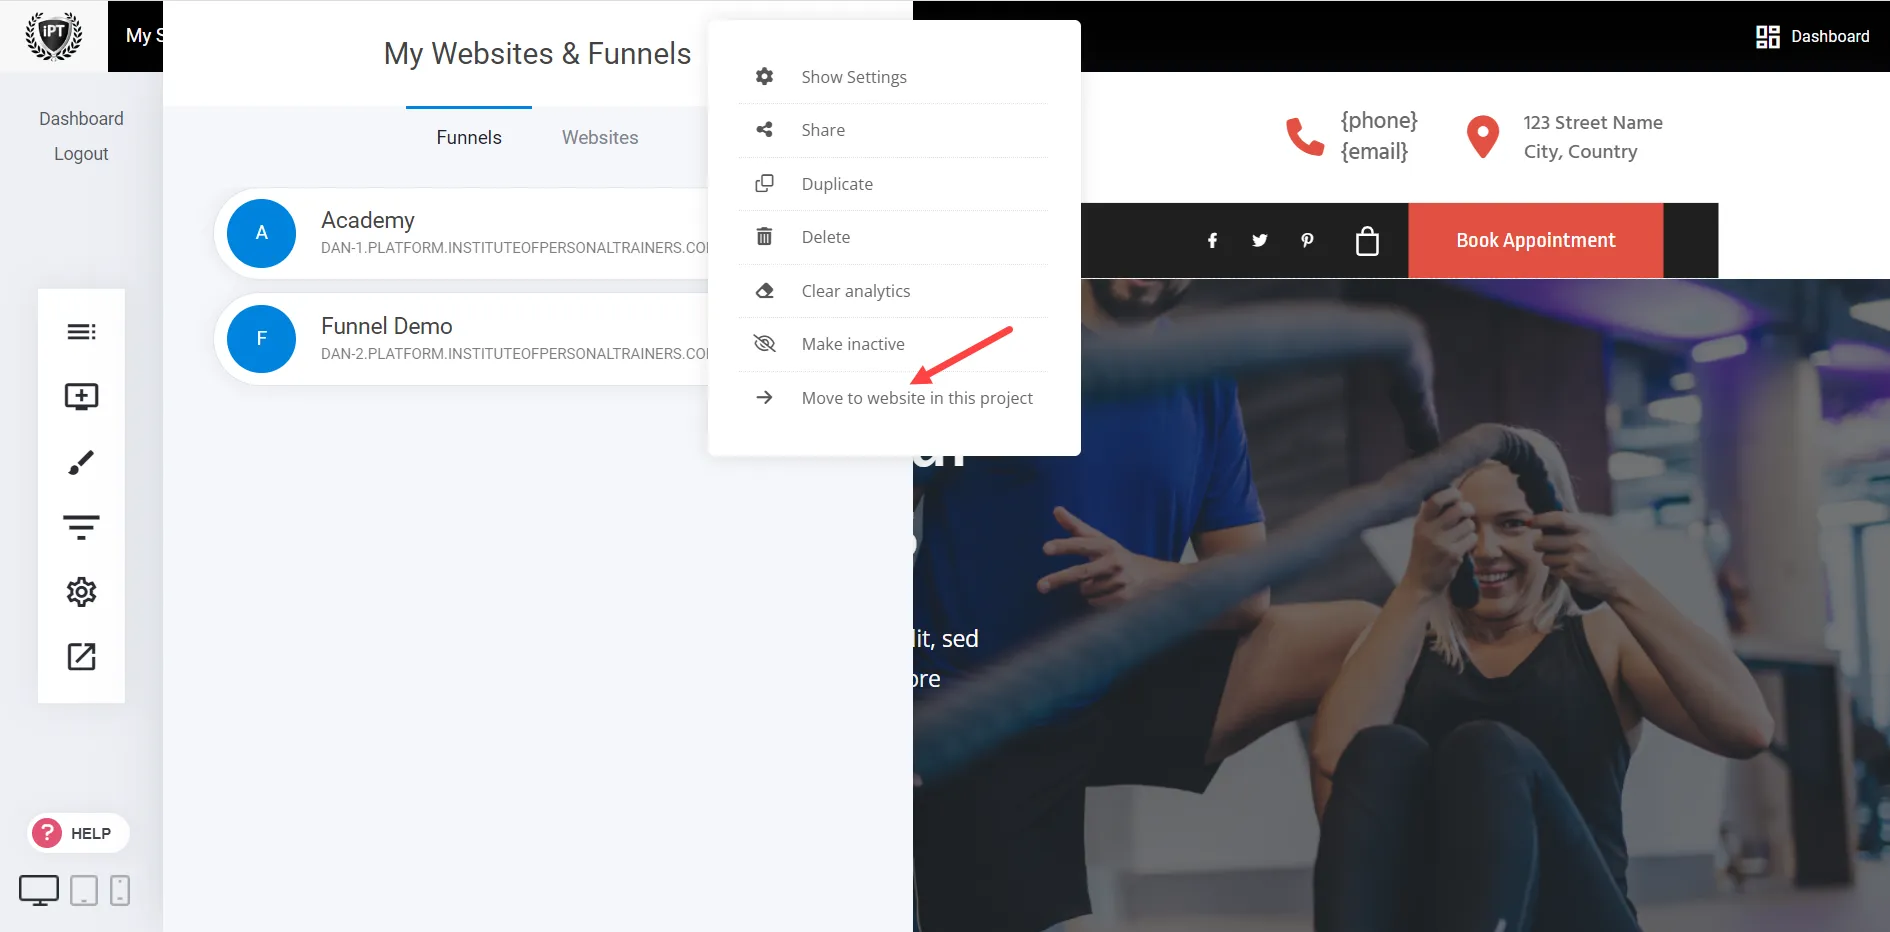
Task: Click the Twitter icon in site header
Action: (1260, 241)
